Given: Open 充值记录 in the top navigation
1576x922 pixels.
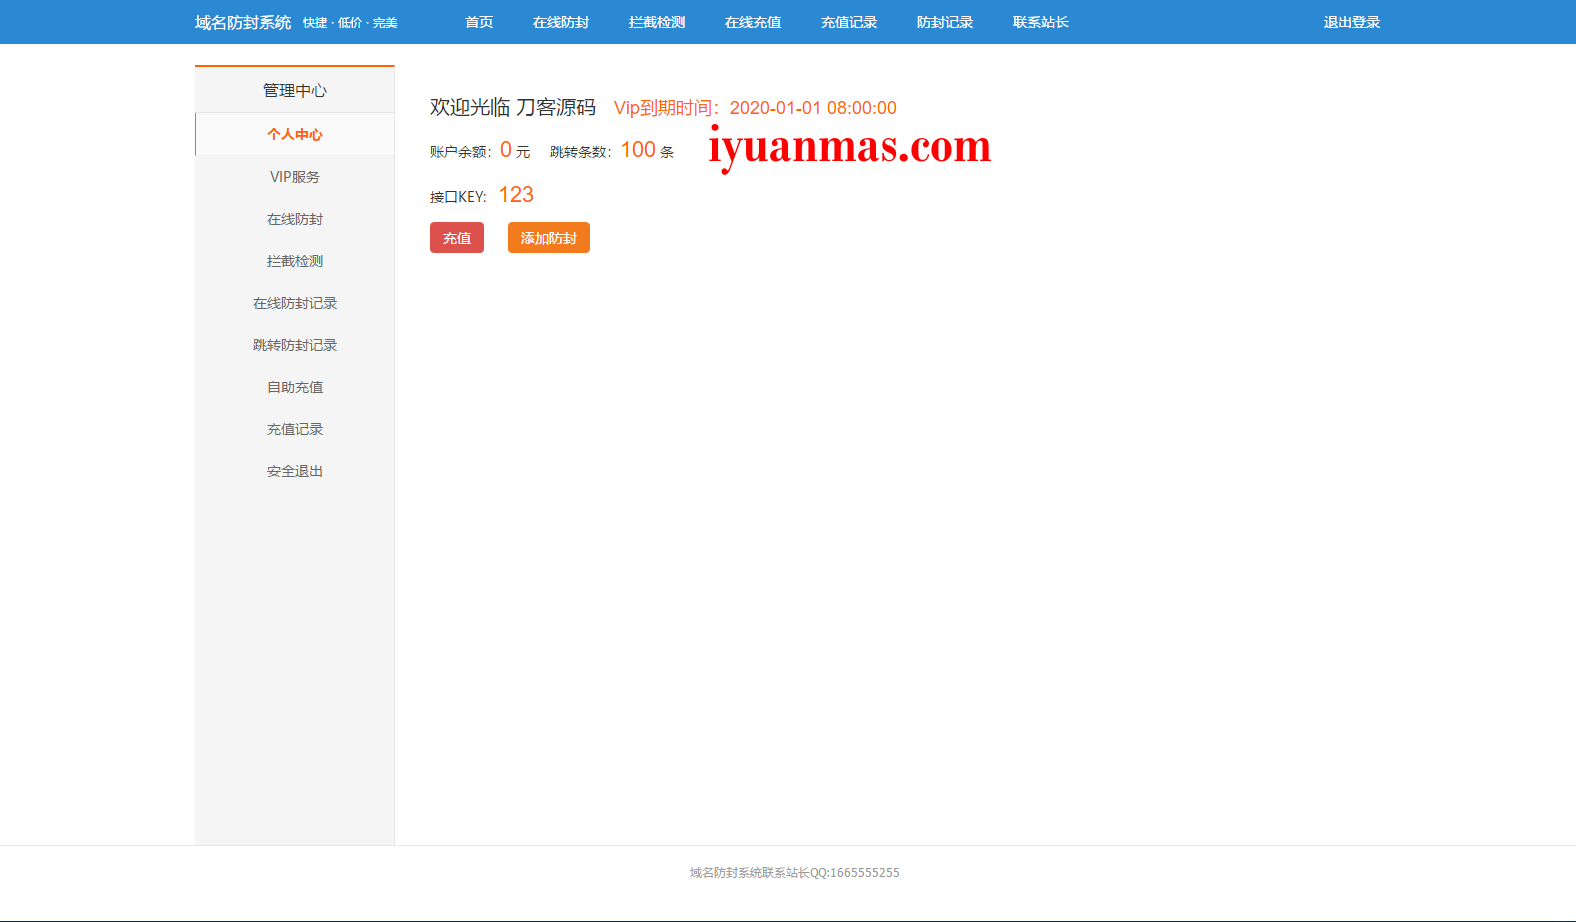Looking at the screenshot, I should click(x=849, y=22).
